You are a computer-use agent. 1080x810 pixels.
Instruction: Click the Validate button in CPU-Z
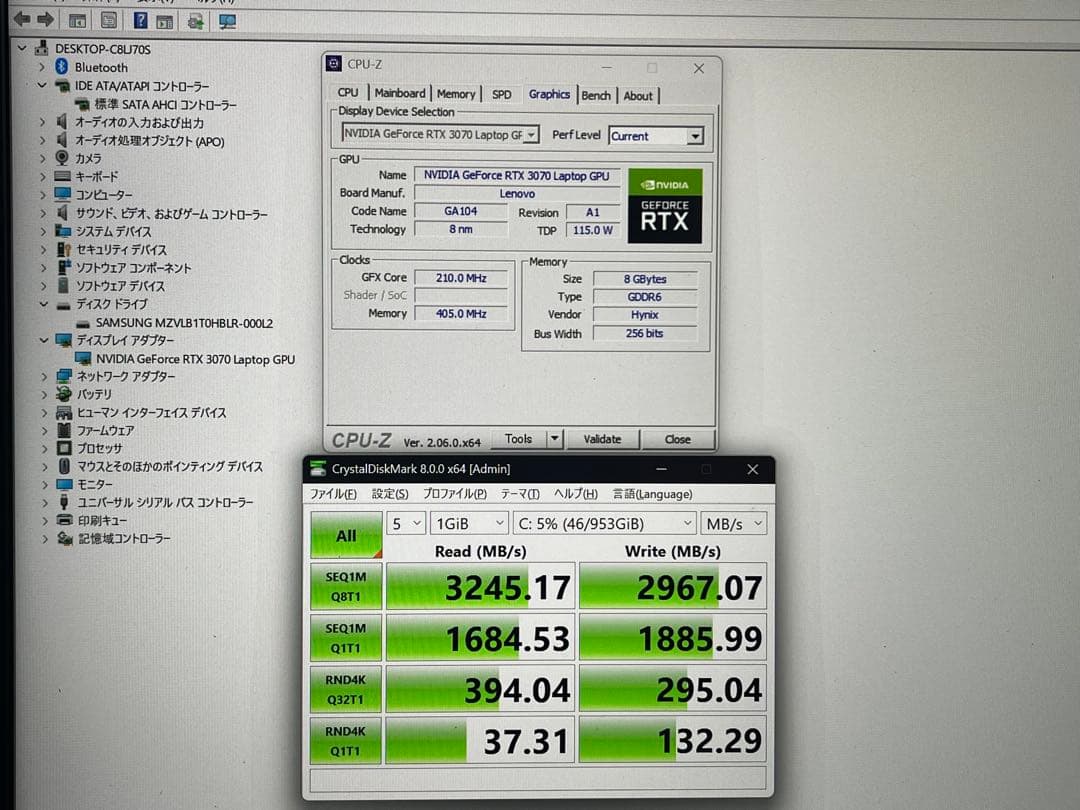click(x=604, y=439)
